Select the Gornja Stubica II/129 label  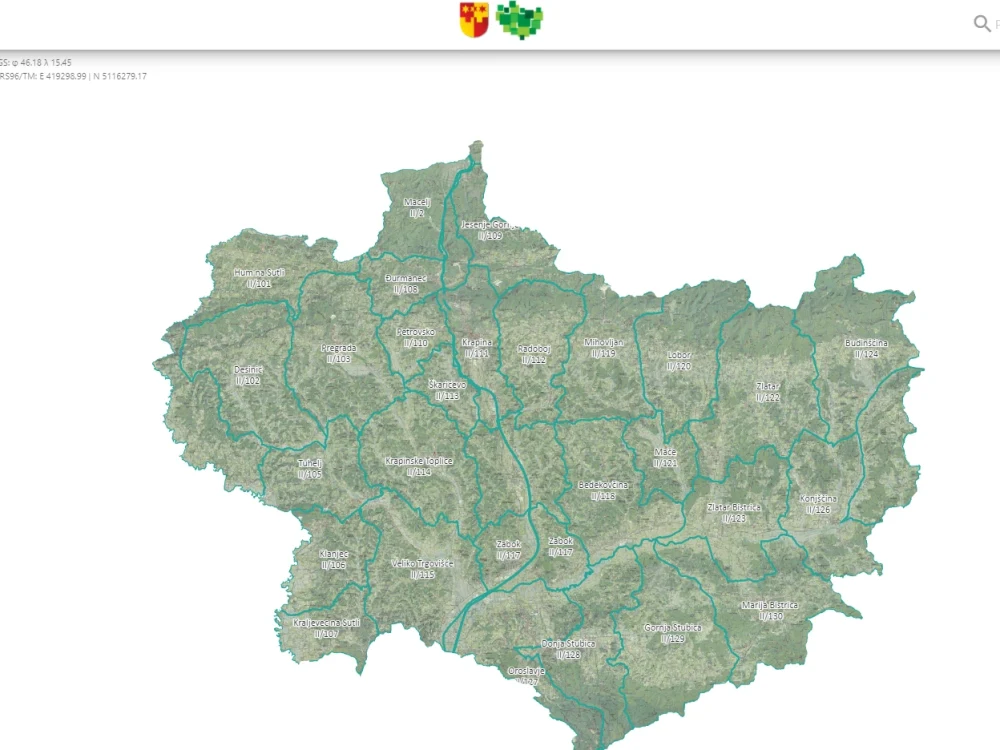pos(673,633)
